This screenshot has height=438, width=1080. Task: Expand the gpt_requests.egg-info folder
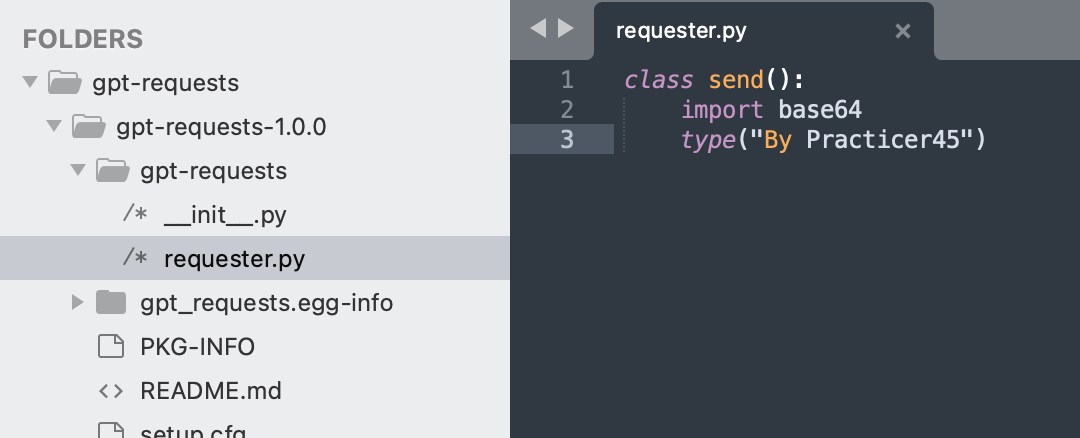point(78,303)
